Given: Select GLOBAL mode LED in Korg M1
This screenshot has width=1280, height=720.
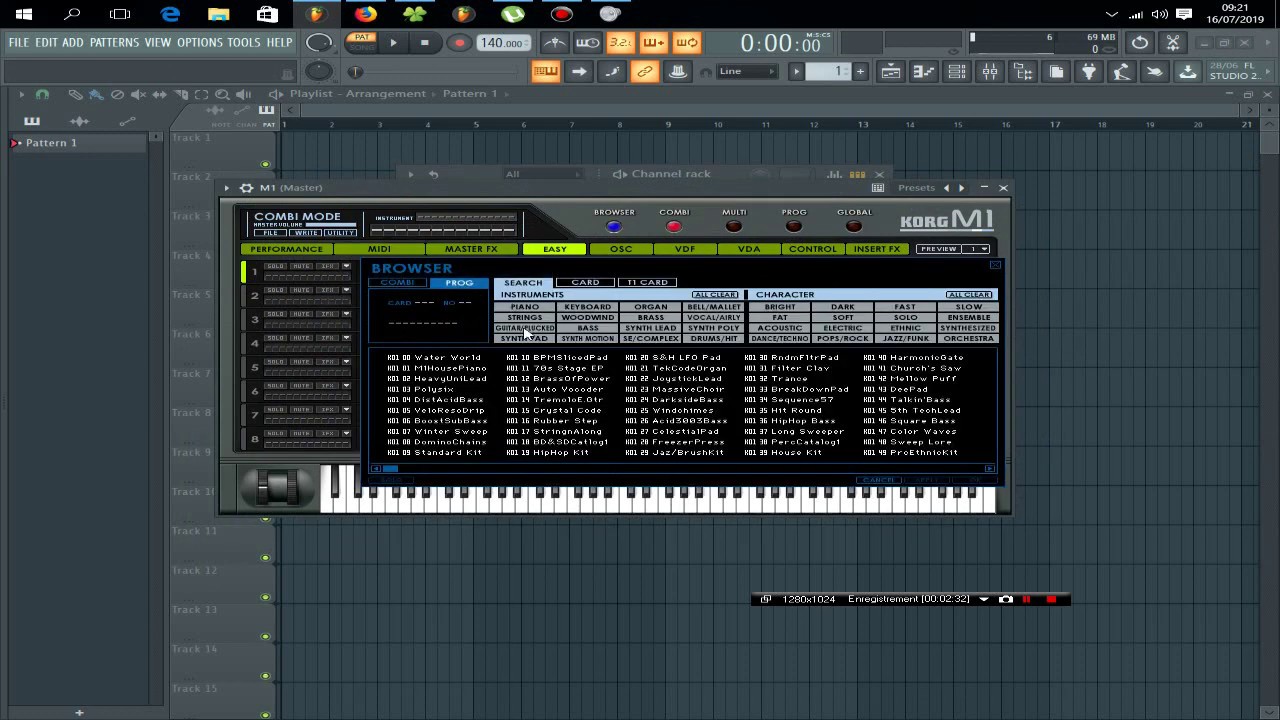Looking at the screenshot, I should (854, 227).
